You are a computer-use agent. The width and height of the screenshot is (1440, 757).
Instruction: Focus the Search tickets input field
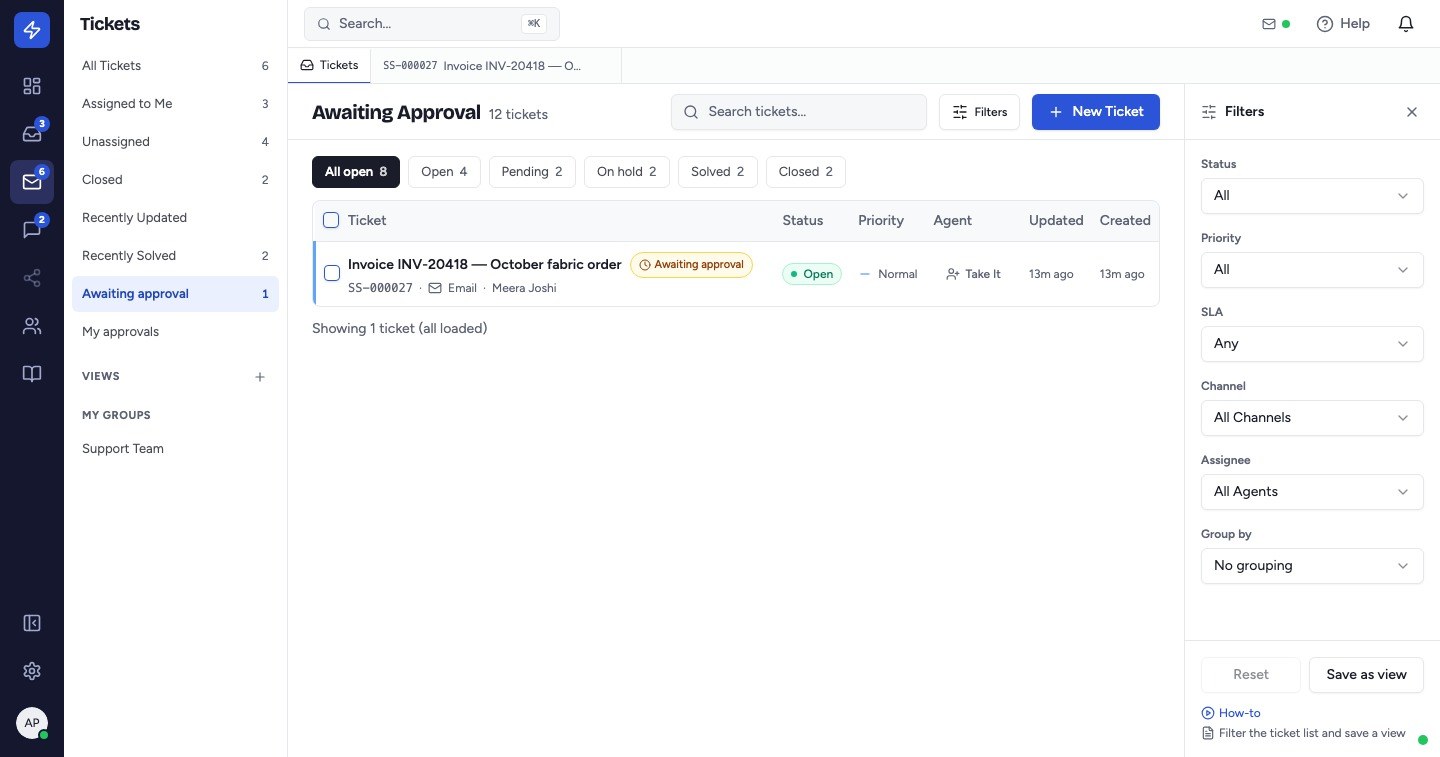[x=799, y=112]
